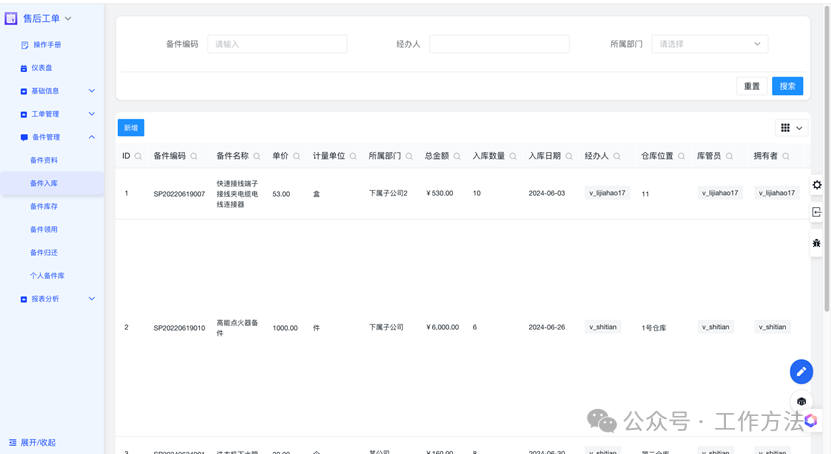Click the logout arrow icon on right edge
831x454 pixels.
[x=817, y=212]
